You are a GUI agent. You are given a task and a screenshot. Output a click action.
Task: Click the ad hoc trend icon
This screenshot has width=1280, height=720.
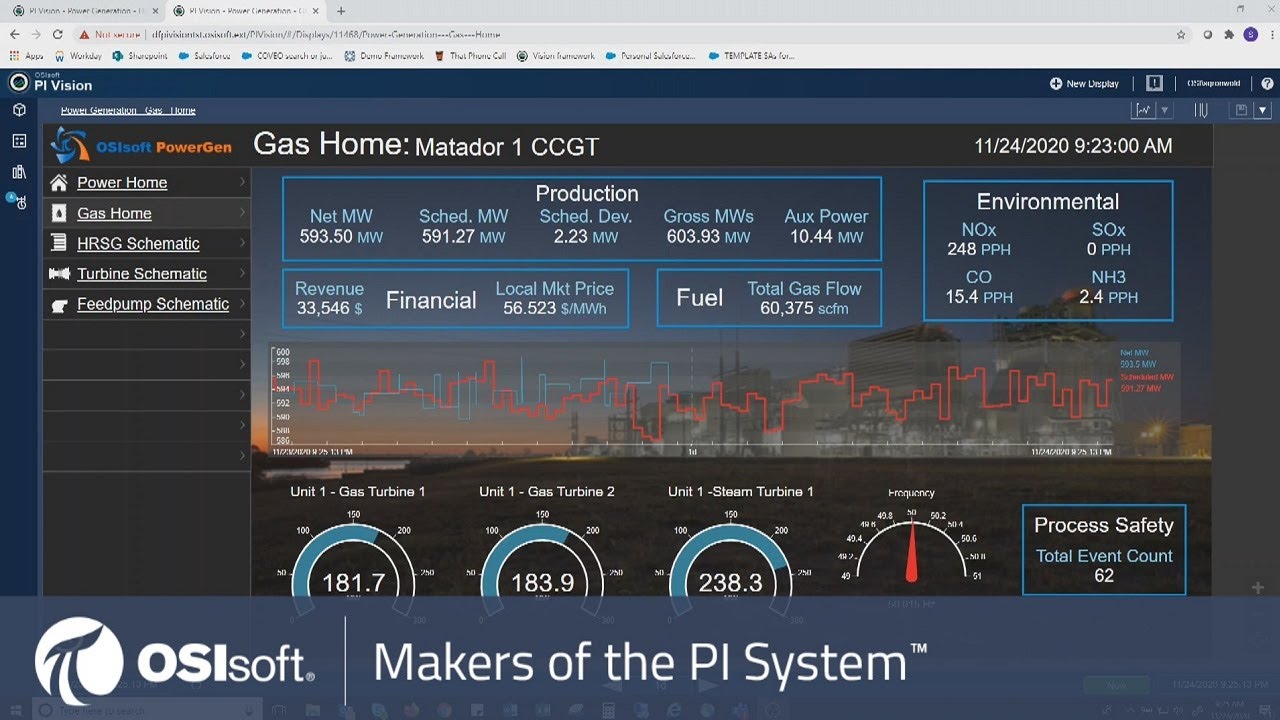pyautogui.click(x=1143, y=110)
